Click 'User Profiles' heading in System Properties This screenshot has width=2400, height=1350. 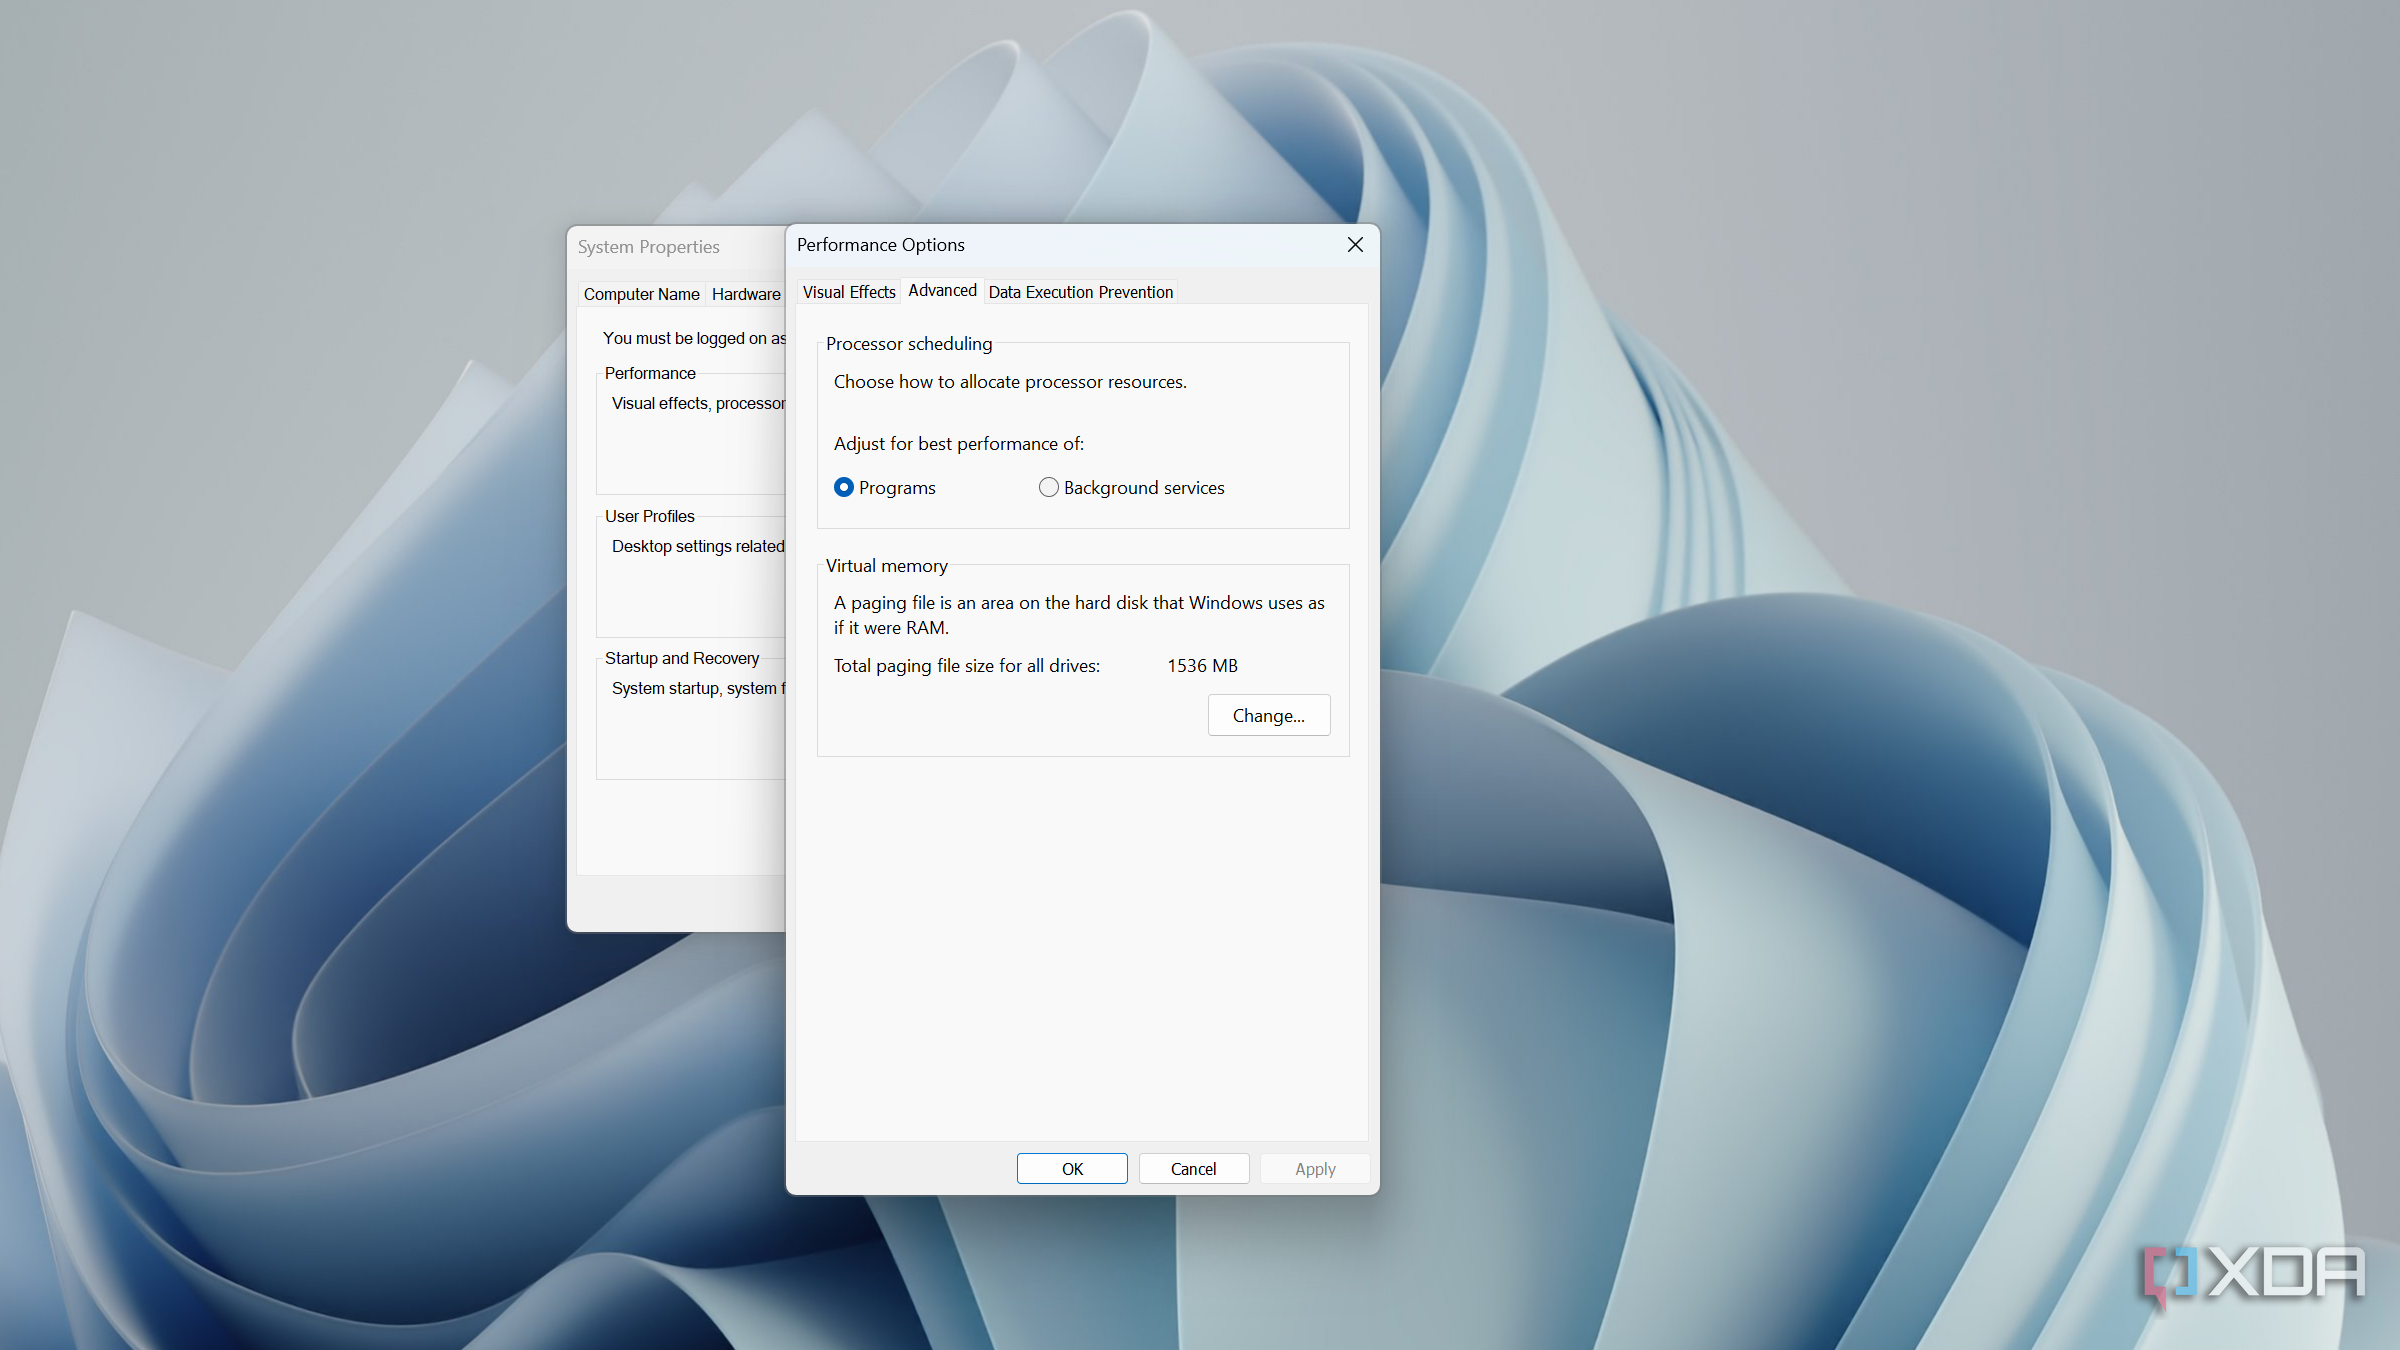[x=649, y=516]
